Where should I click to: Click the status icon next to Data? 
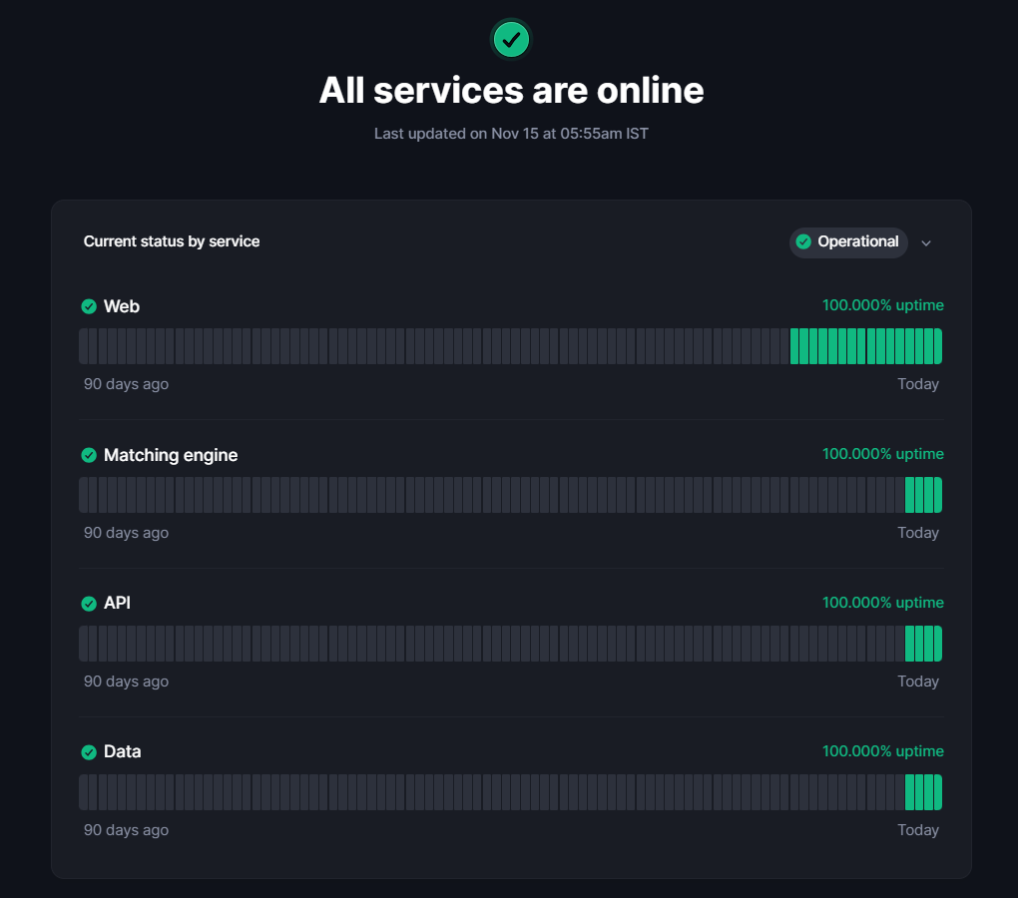coord(89,752)
